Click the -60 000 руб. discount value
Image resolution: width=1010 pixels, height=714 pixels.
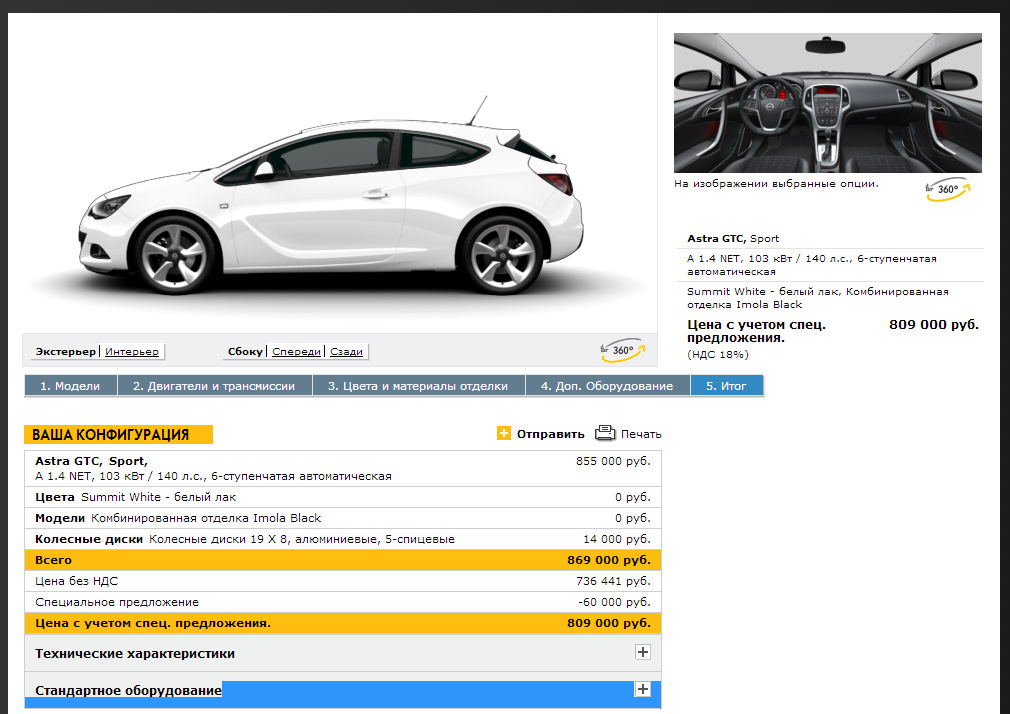(615, 602)
